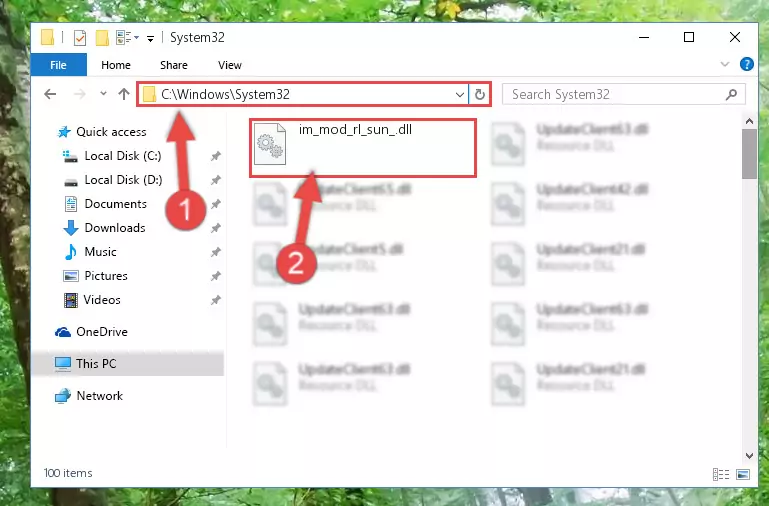The width and height of the screenshot is (769, 506).
Task: Open Documents in the sidebar
Action: [115, 204]
